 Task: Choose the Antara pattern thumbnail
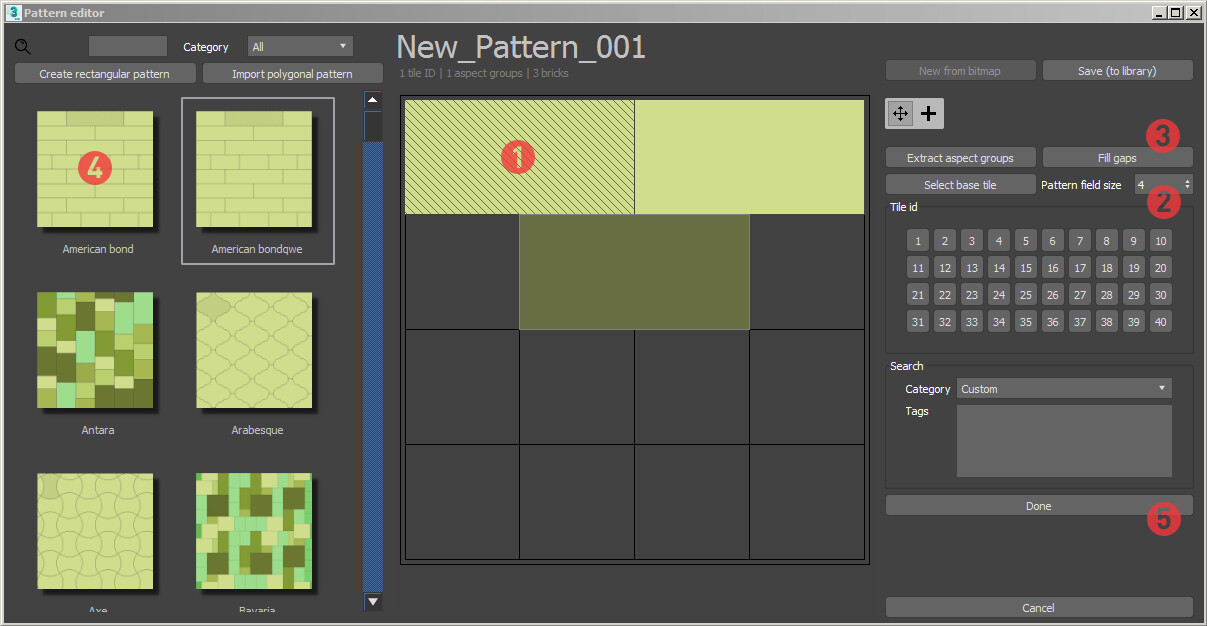[x=96, y=350]
